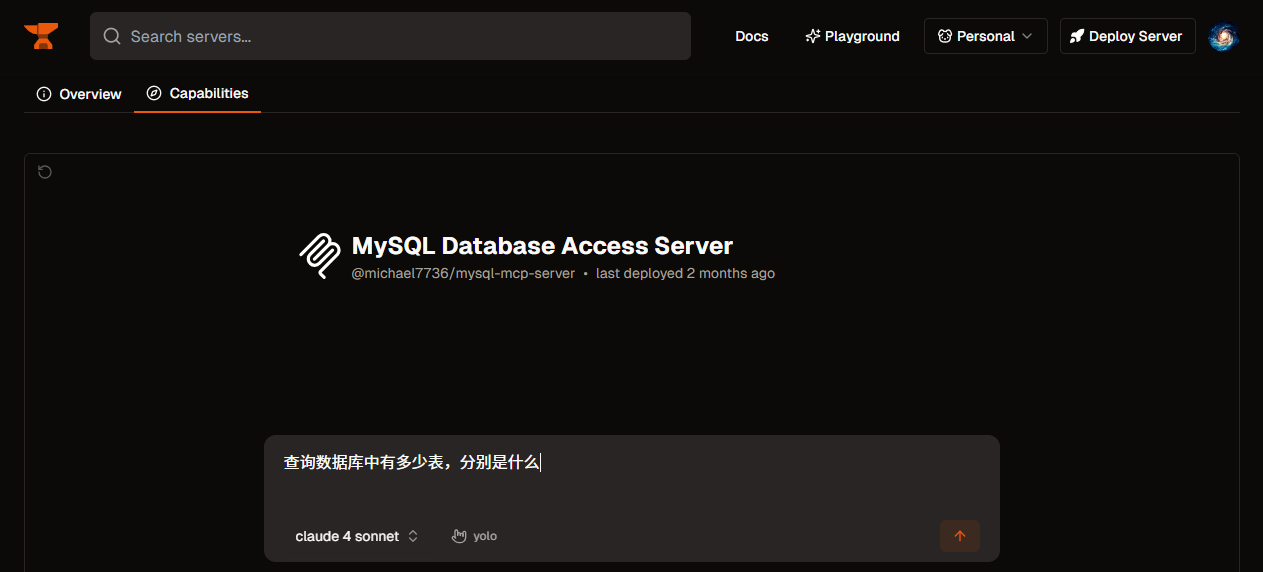Screen dimensions: 1263x572
Task: Click the sparkle icon beside Playground
Action: (813, 36)
